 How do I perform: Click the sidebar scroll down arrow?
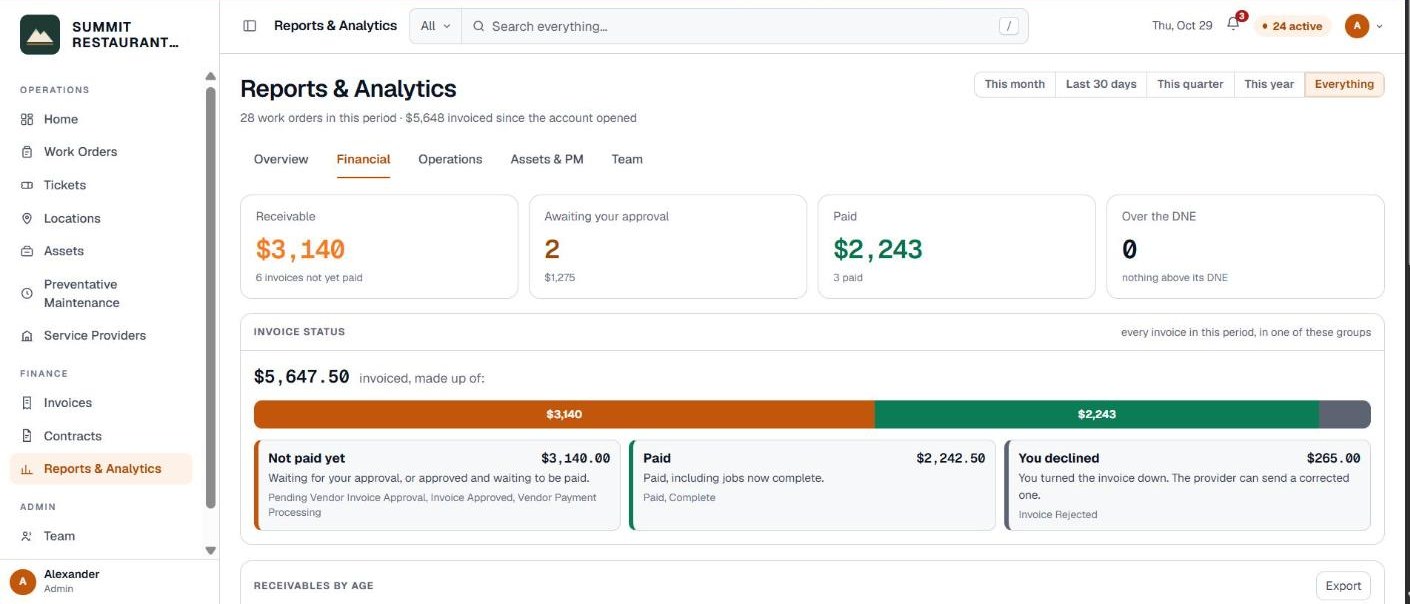tap(210, 550)
